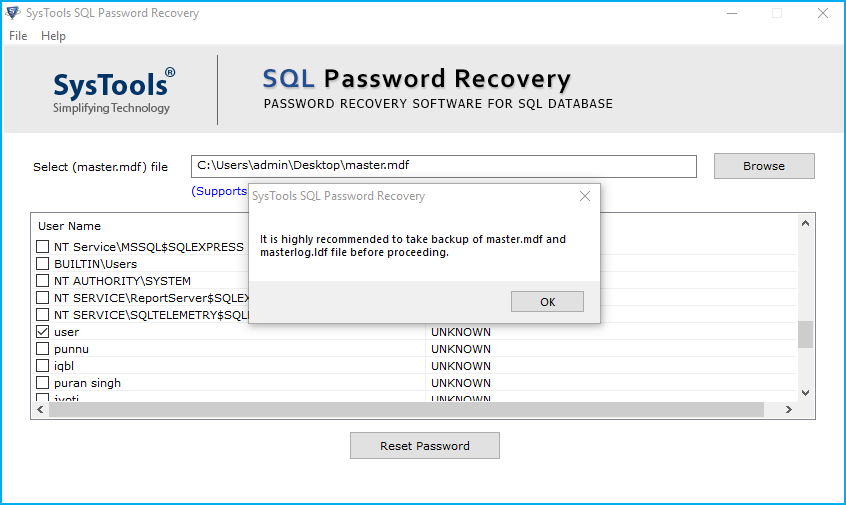This screenshot has height=505, width=846.
Task: Check the NT SERVICE\ReportServer checkbox
Action: 43,298
